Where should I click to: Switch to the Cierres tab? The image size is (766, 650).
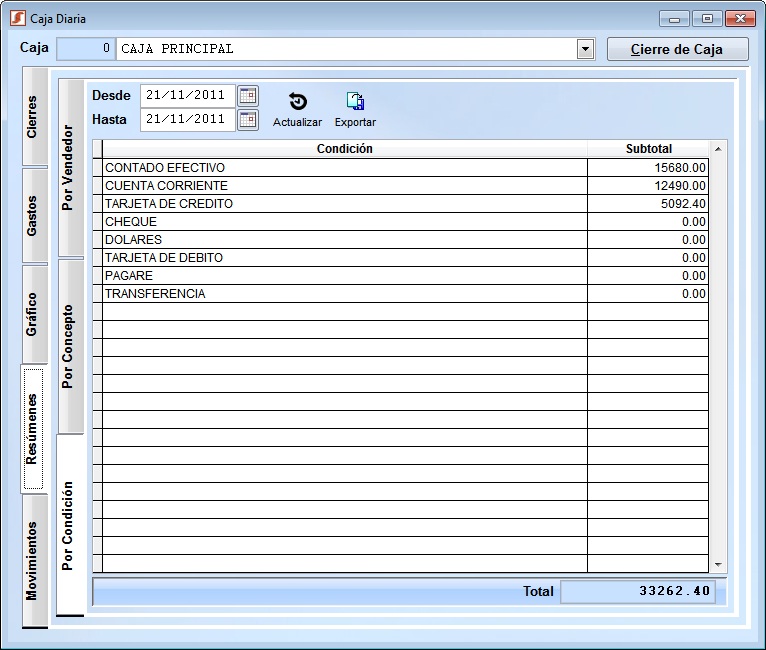pyautogui.click(x=33, y=116)
